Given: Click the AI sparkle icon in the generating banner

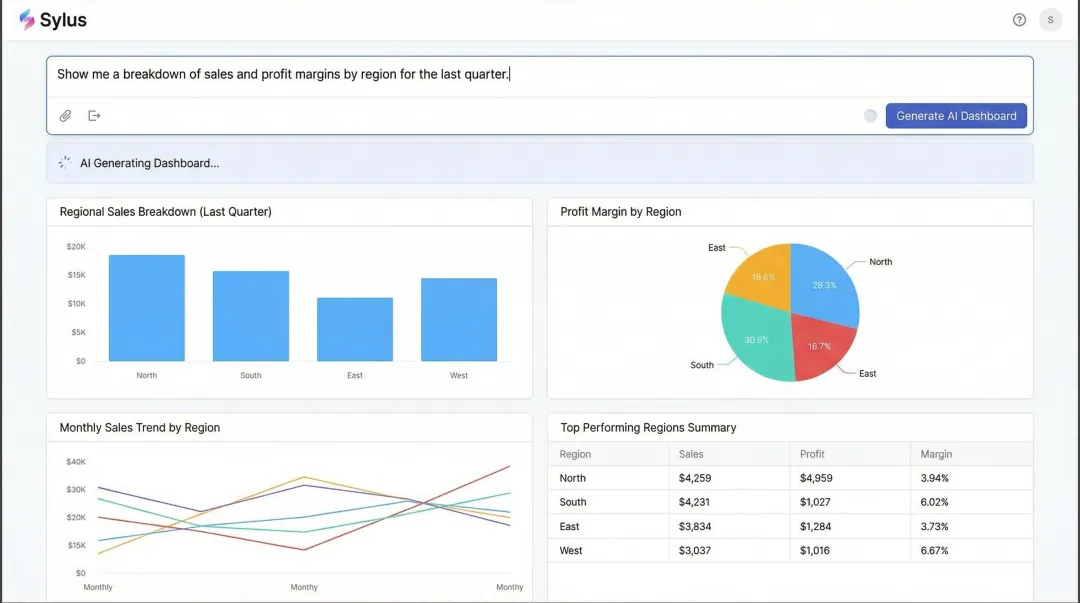Looking at the screenshot, I should coord(64,161).
